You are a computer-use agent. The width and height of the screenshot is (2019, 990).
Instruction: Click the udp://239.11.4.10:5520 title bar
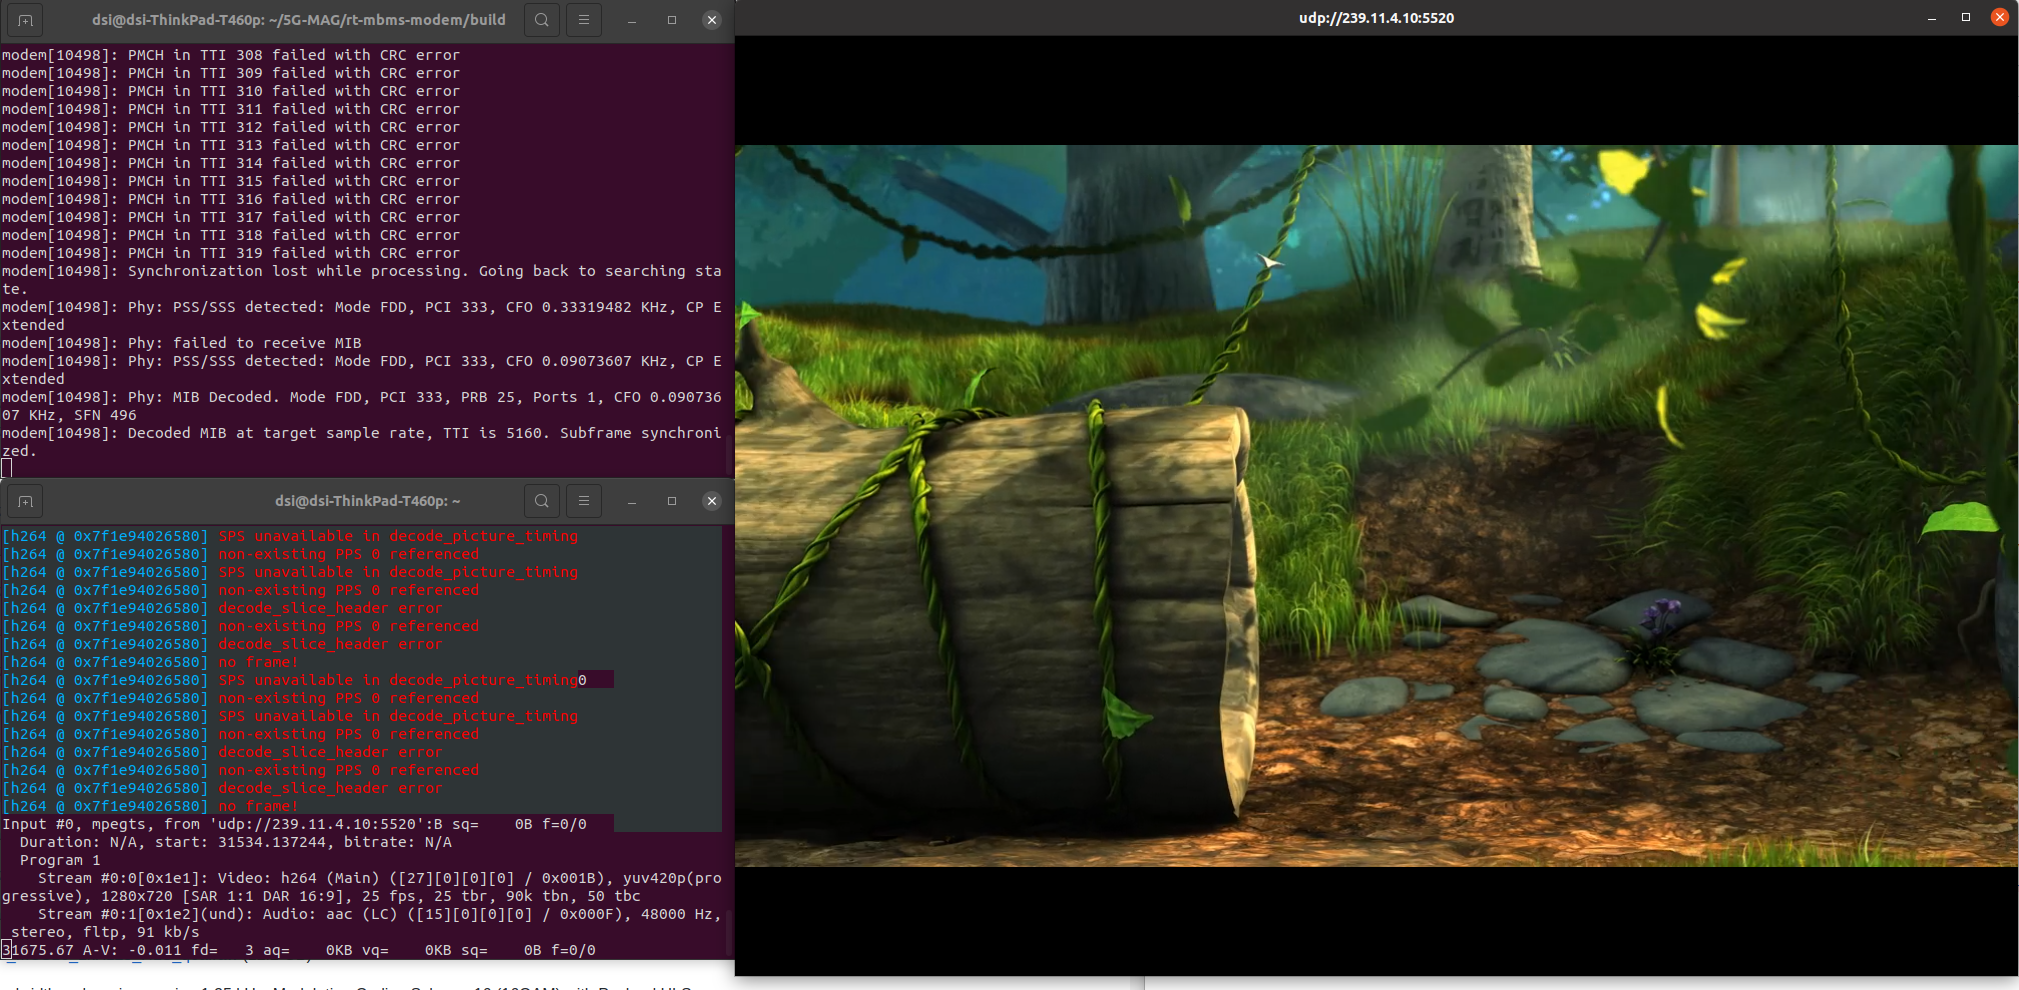click(1376, 18)
